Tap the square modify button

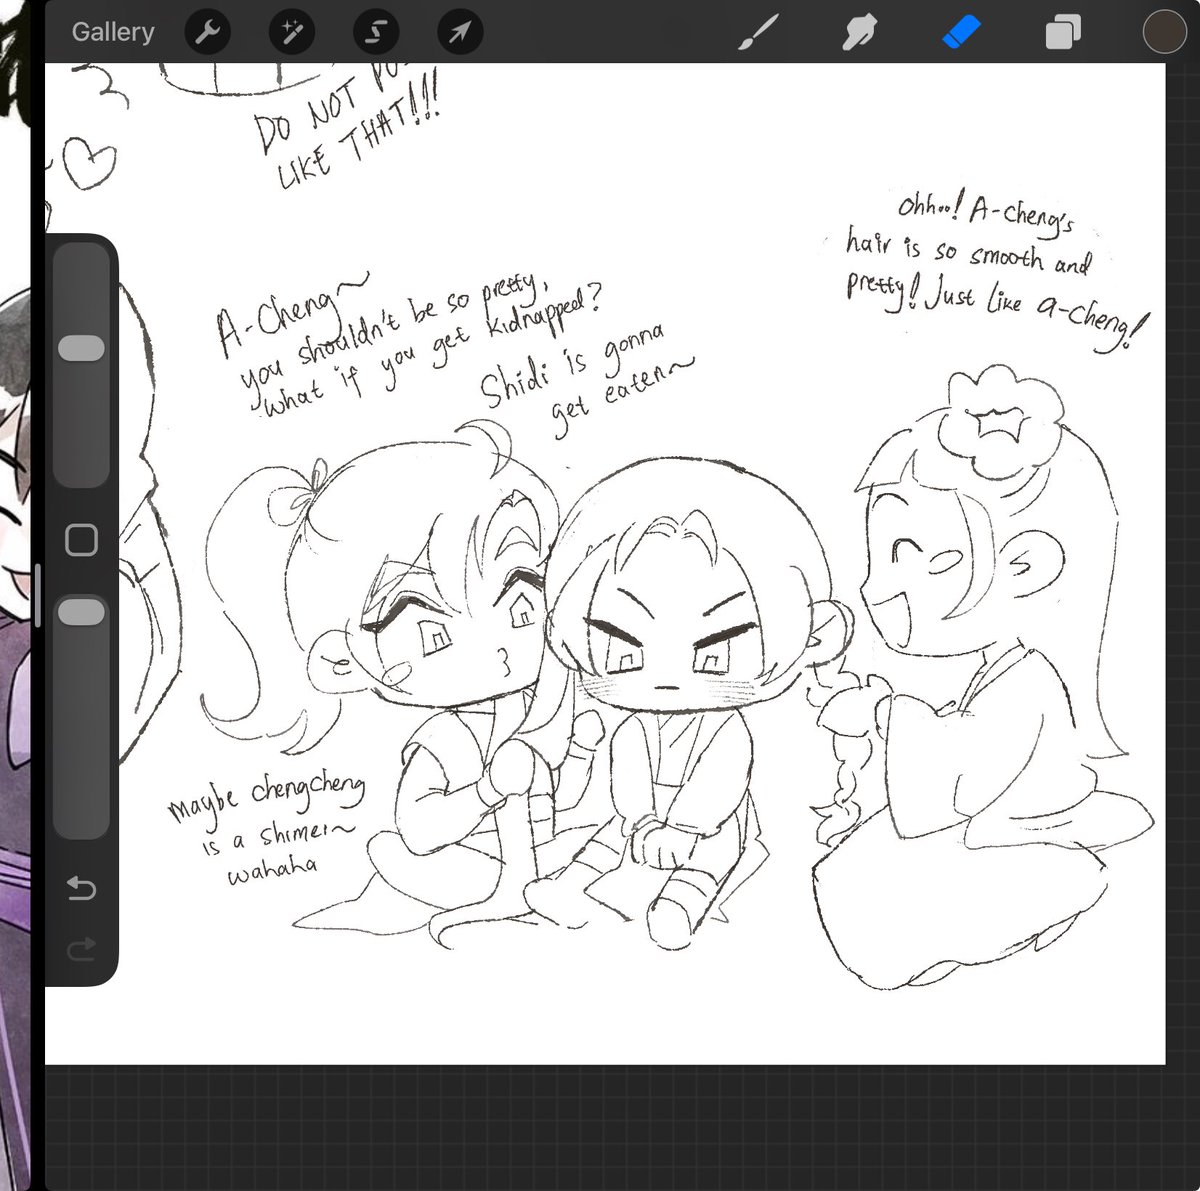81,540
